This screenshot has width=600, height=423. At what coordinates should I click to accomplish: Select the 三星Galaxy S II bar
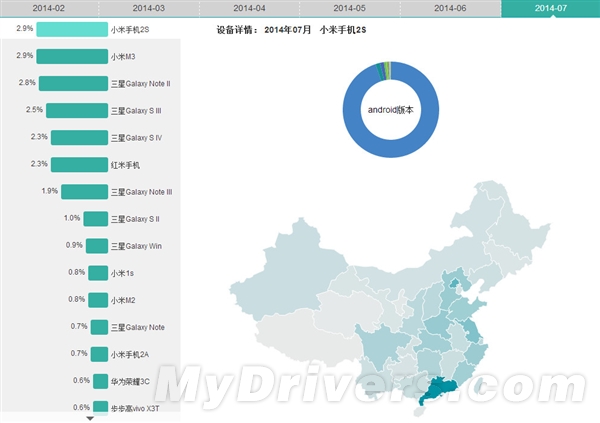(96, 219)
